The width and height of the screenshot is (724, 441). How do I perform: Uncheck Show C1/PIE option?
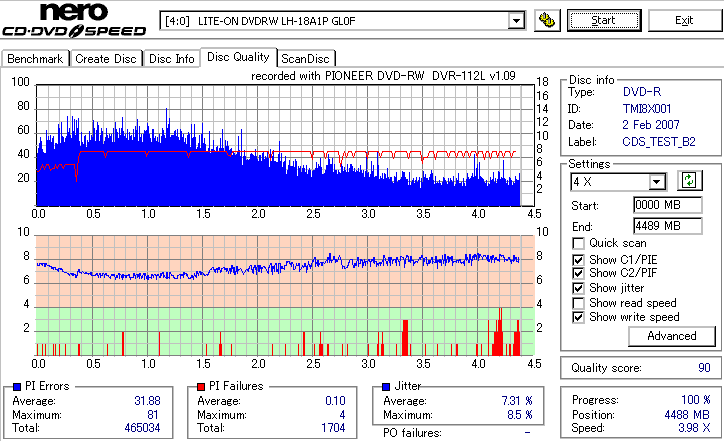[x=578, y=260]
